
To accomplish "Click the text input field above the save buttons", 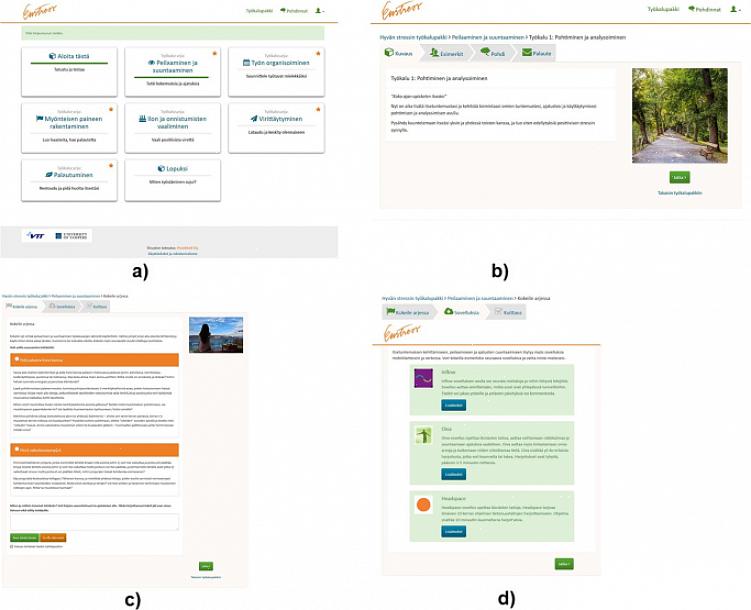I will point(93,522).
